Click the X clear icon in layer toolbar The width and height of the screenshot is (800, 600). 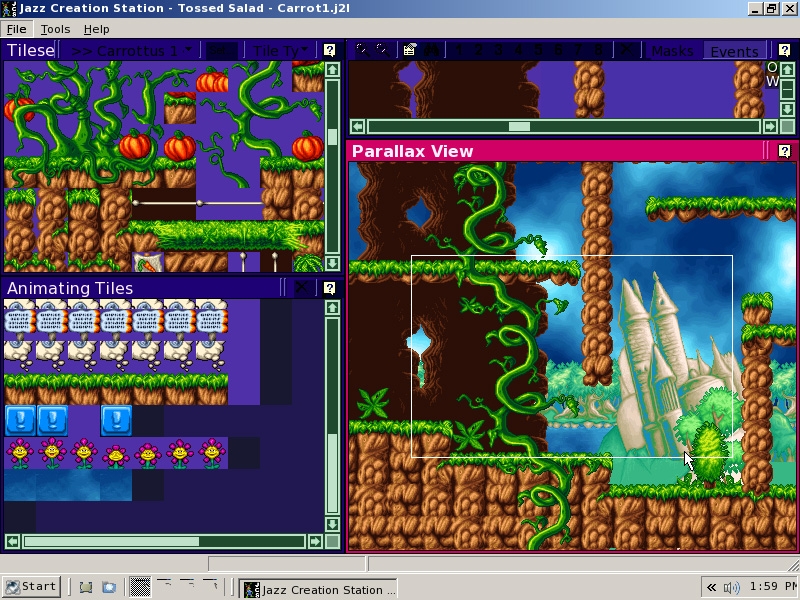pyautogui.click(x=626, y=50)
